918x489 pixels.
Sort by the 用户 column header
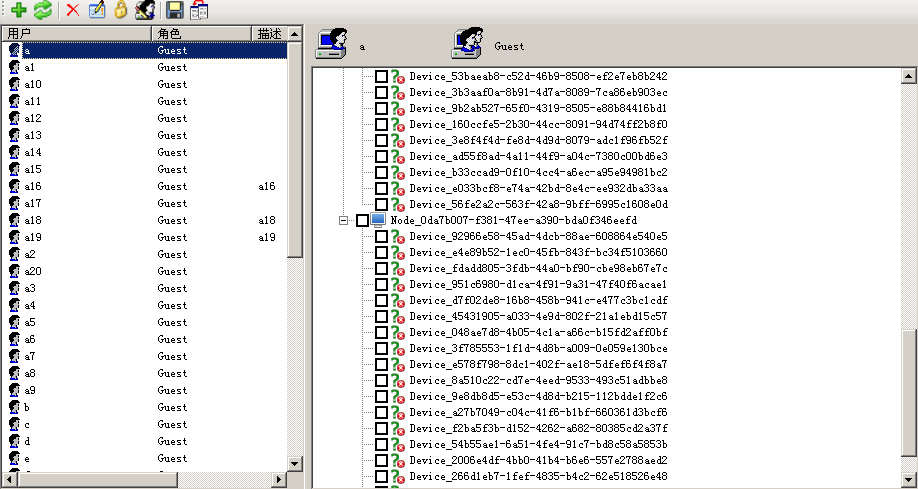tap(75, 34)
